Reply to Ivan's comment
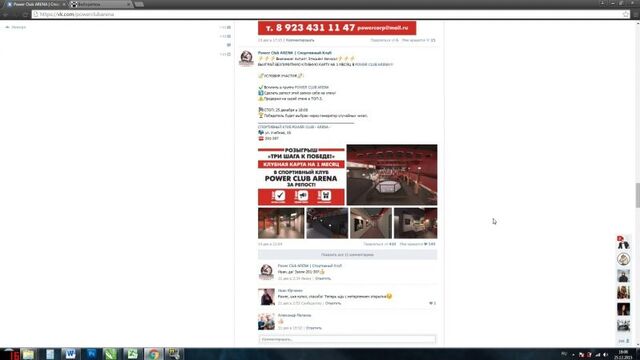The image size is (640, 360). (x=333, y=303)
